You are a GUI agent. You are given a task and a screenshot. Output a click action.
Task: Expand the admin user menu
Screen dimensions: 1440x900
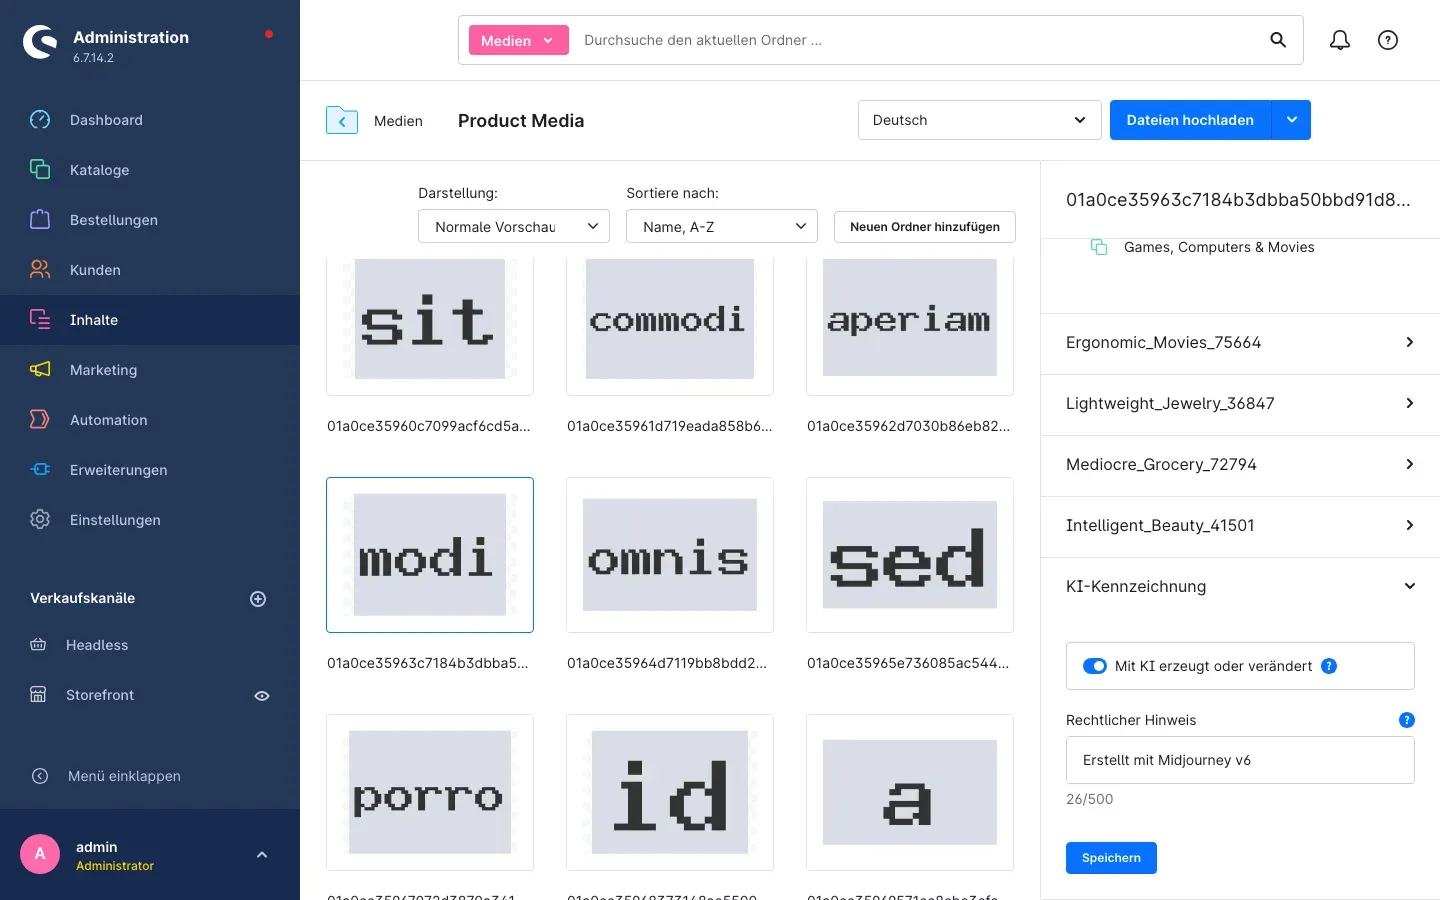[x=262, y=855]
